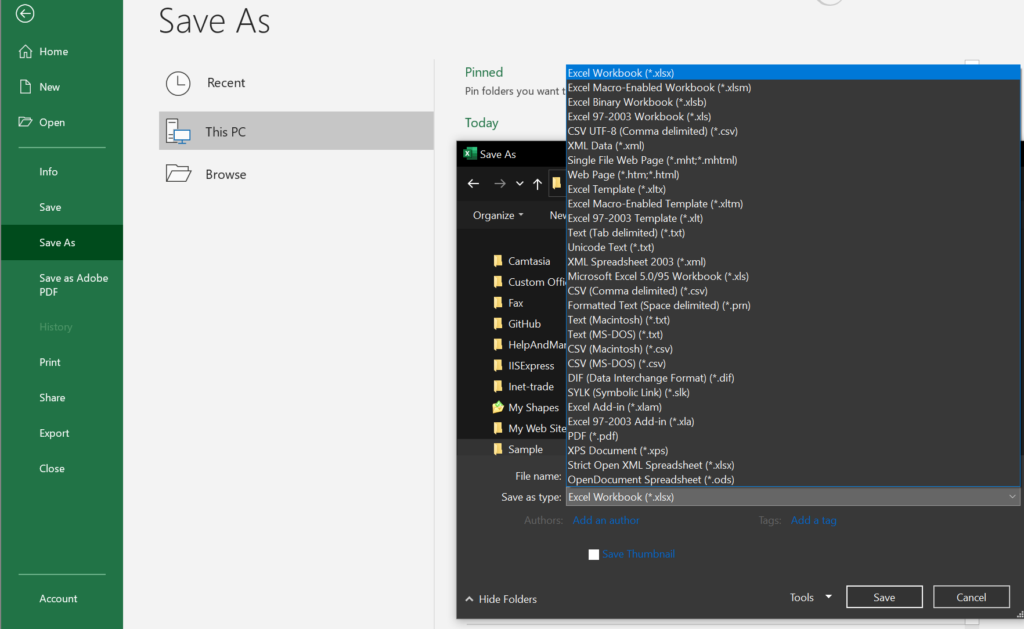Click the Browse folder icon
This screenshot has height=629, width=1024.
(178, 174)
